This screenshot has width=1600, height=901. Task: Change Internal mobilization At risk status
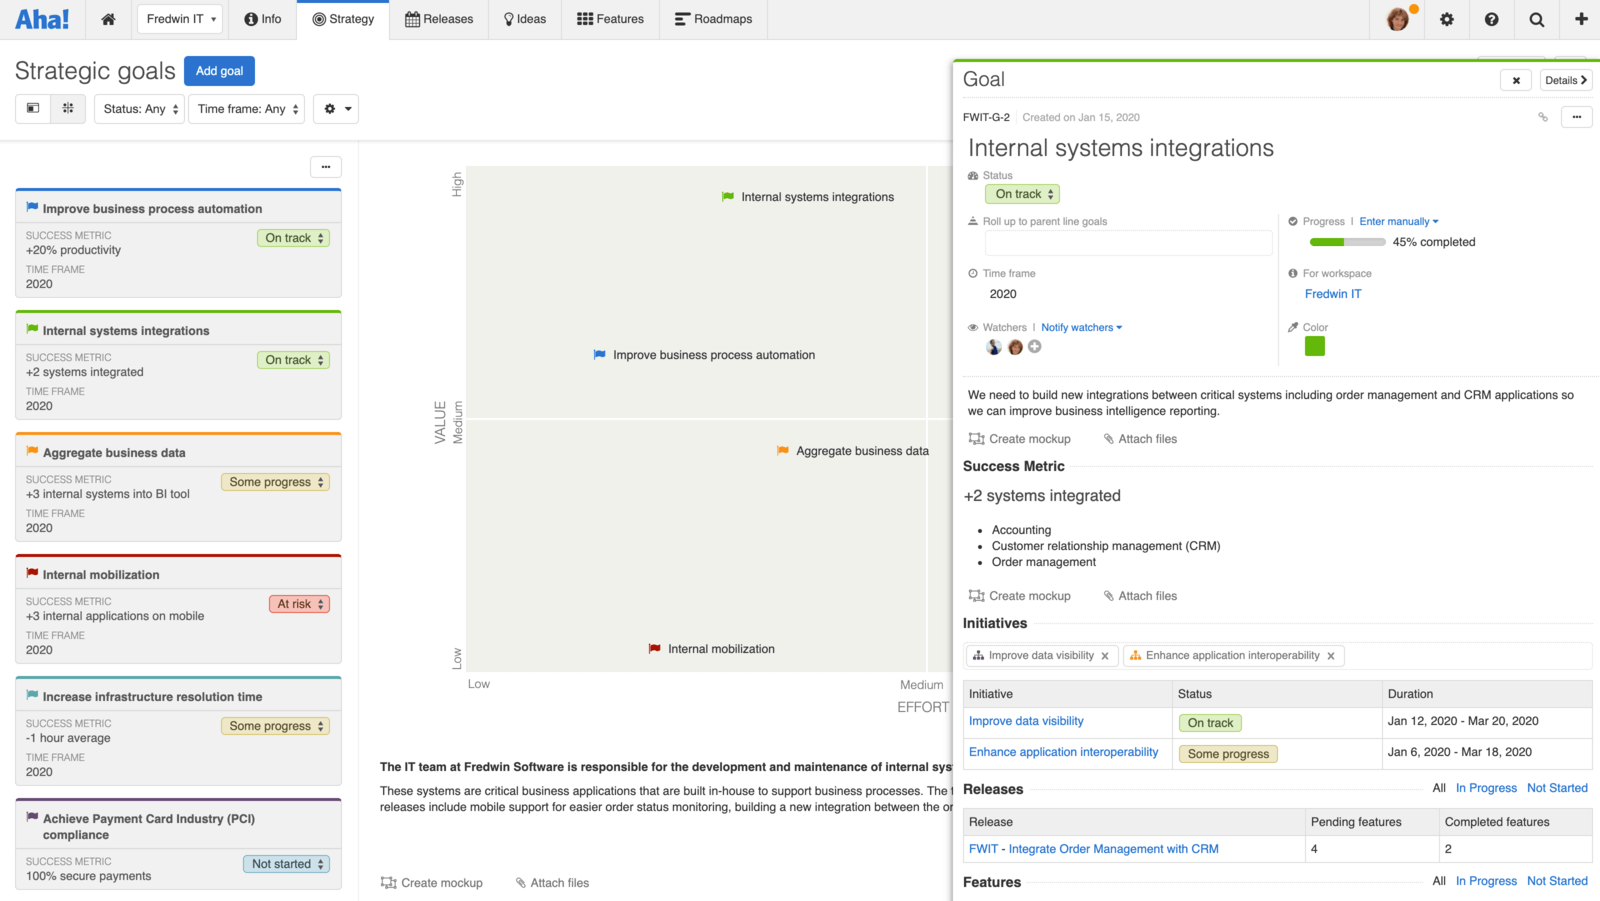coord(300,604)
